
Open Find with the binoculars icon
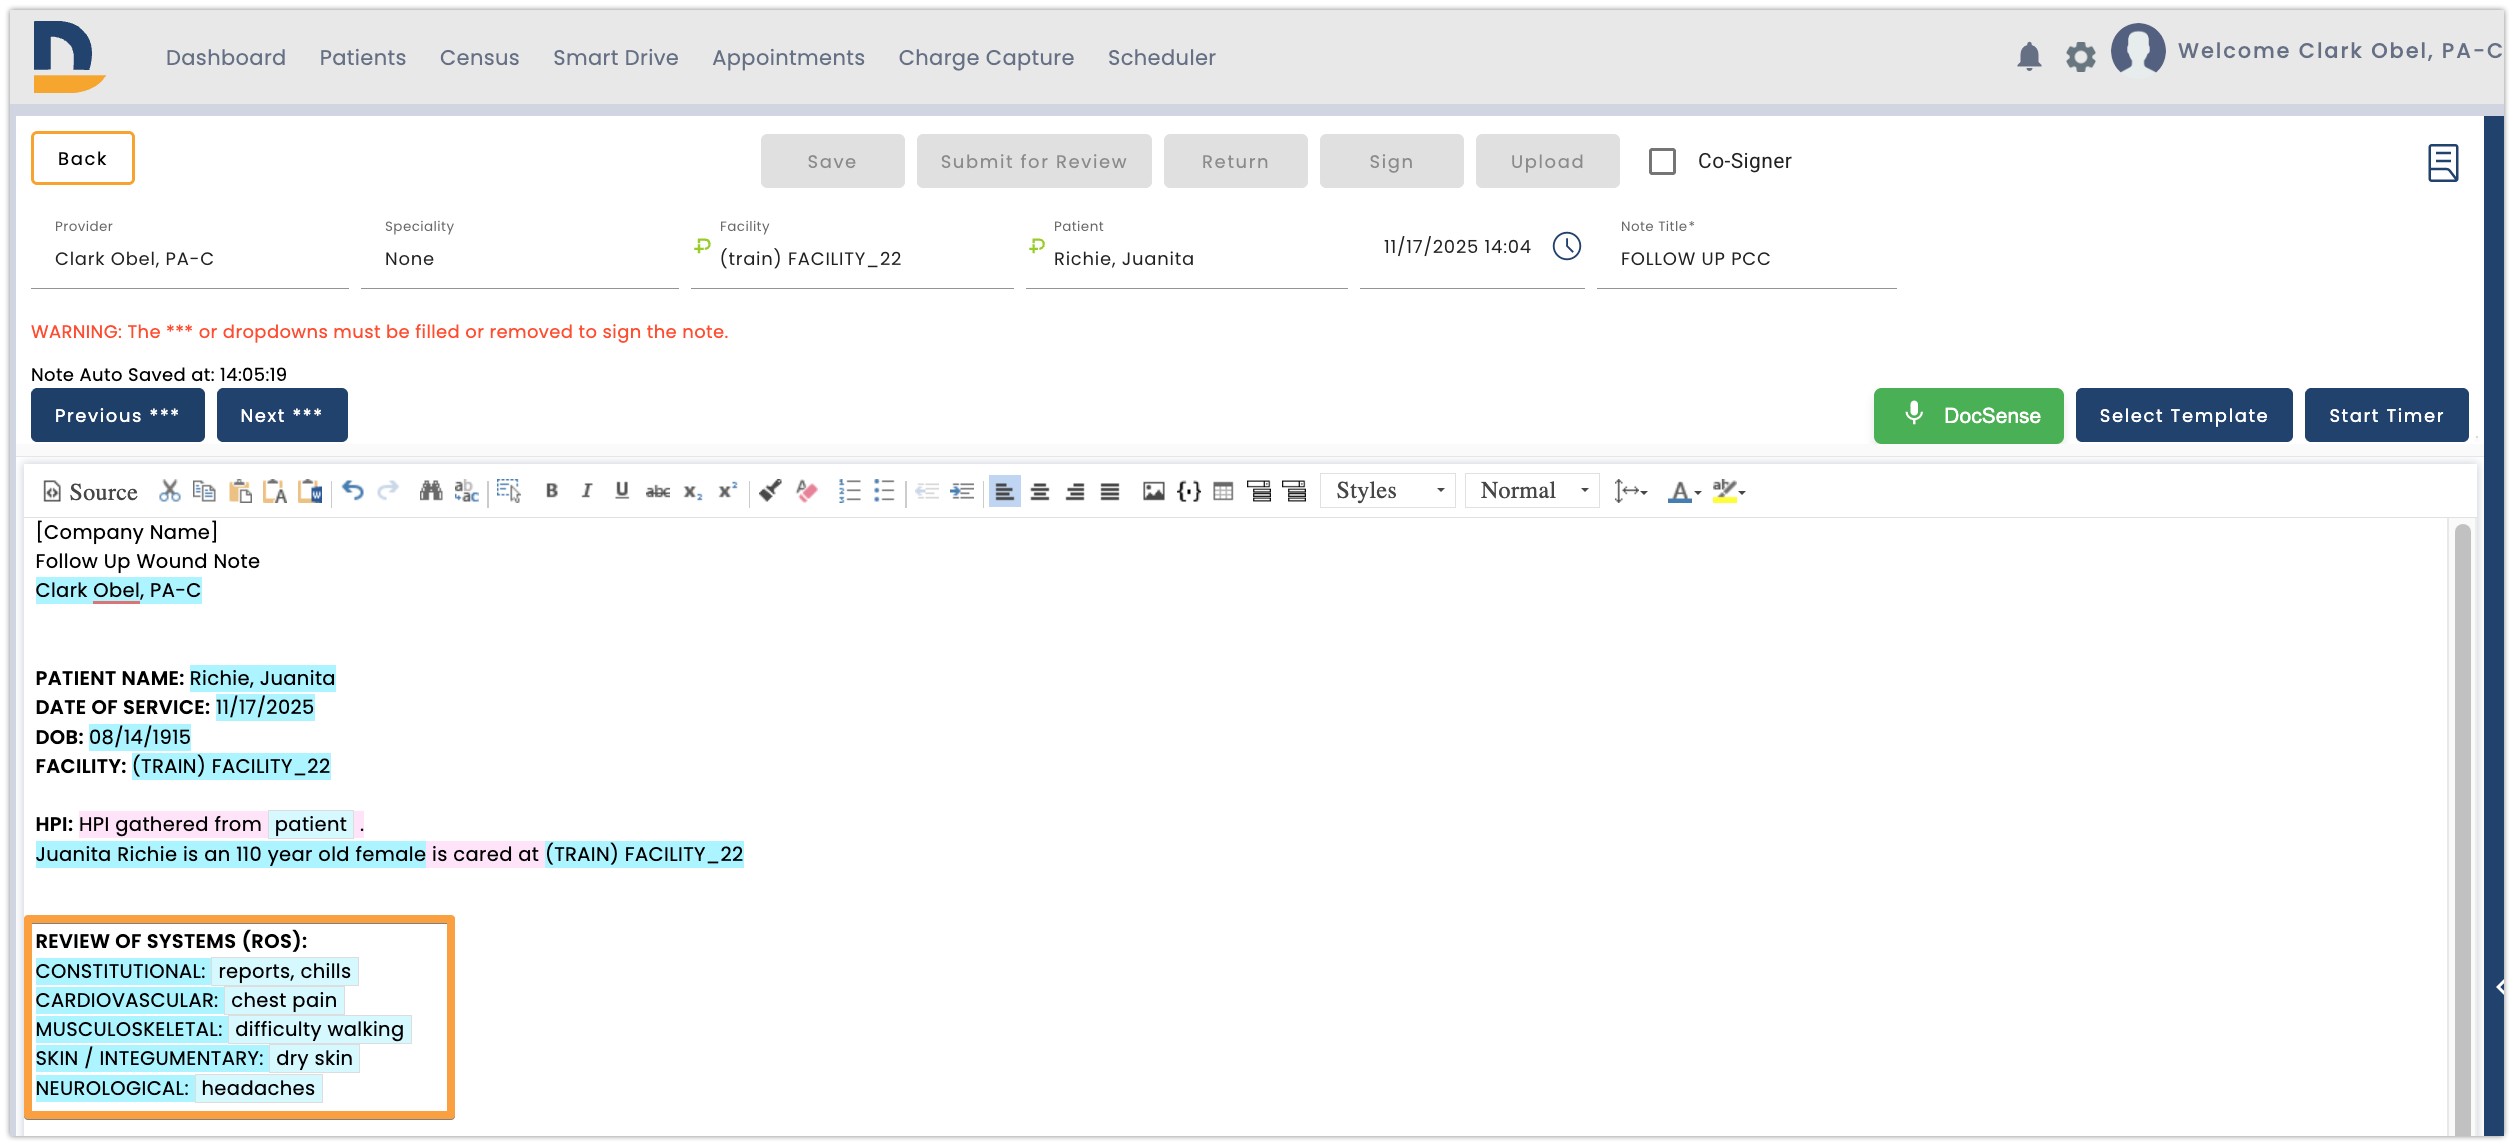coord(431,491)
